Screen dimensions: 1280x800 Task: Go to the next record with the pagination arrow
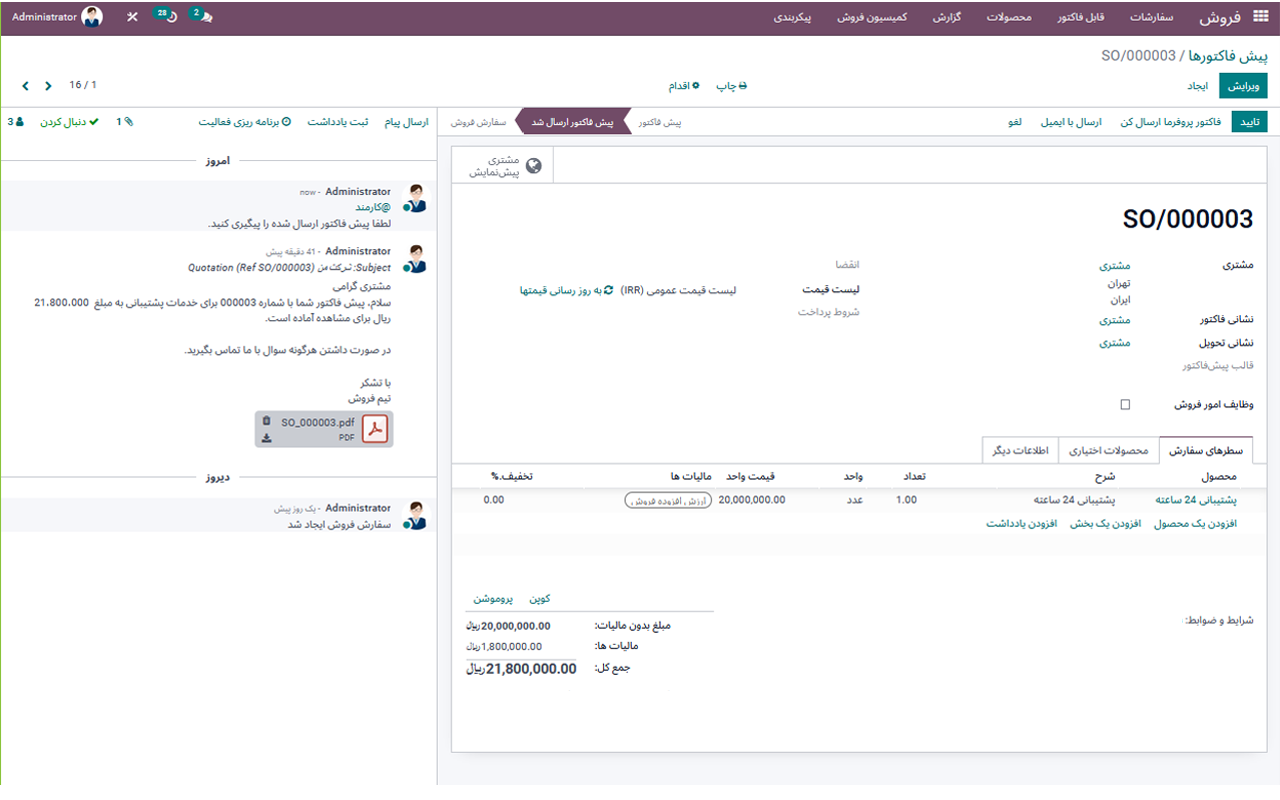point(25,85)
